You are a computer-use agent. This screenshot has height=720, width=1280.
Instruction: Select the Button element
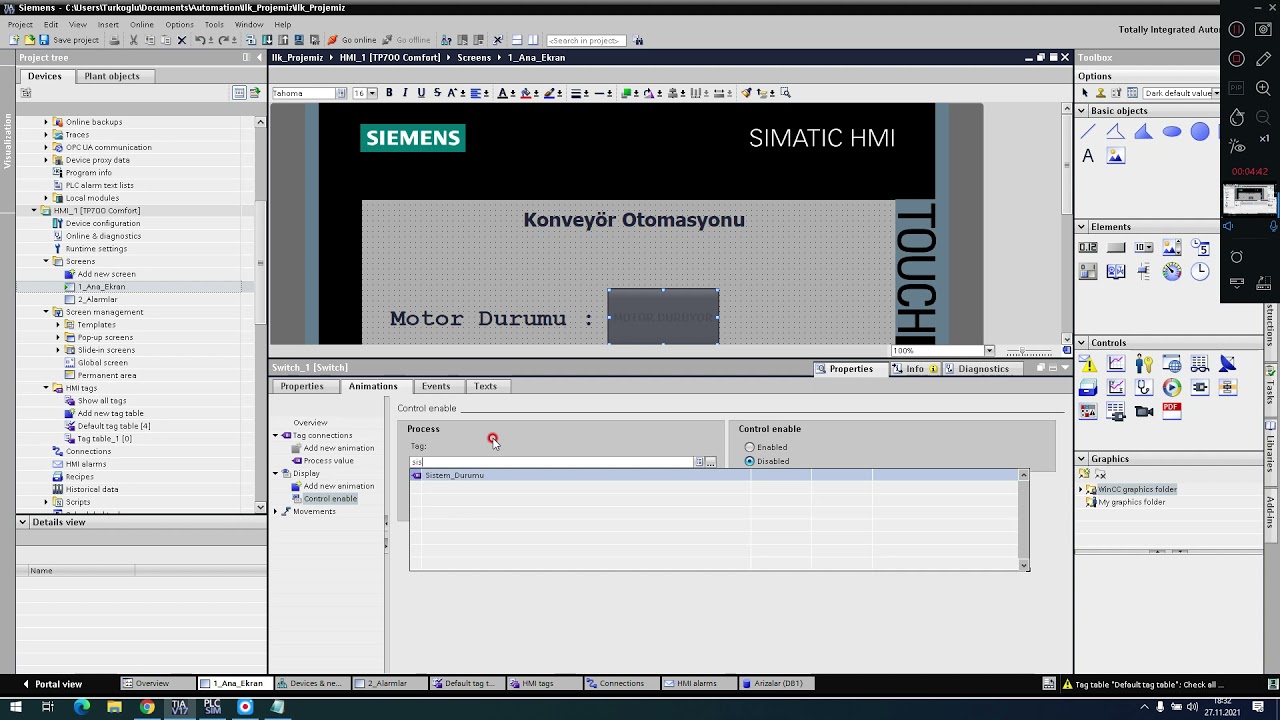1116,247
